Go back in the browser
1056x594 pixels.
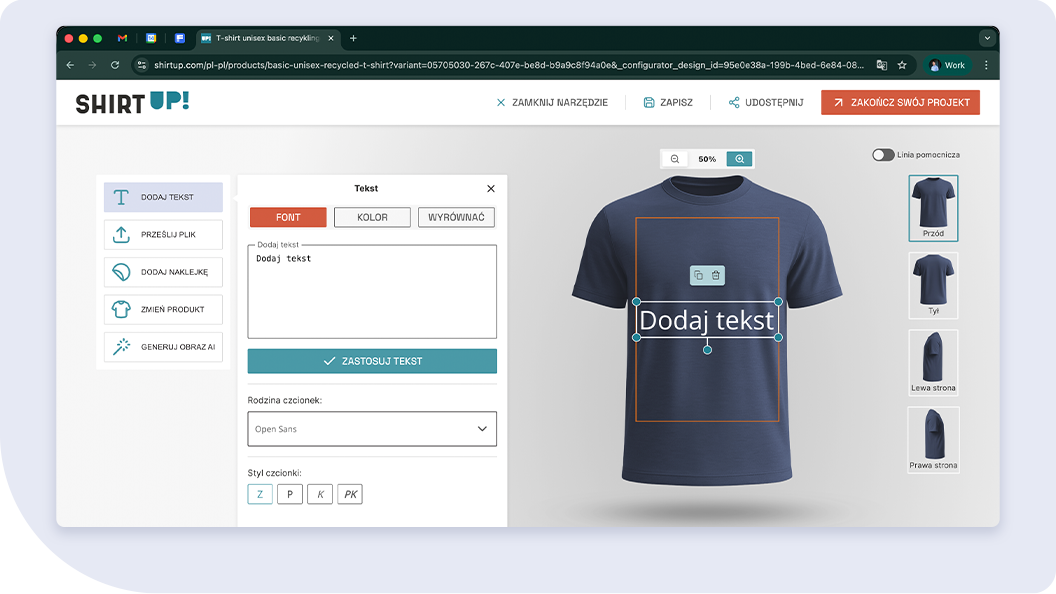(x=71, y=65)
